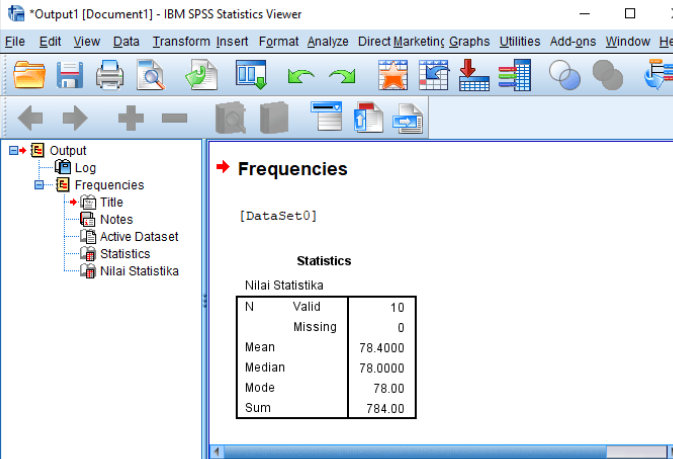673x459 pixels.
Task: Select Nilai Statistika in the outline tree
Action: point(139,270)
